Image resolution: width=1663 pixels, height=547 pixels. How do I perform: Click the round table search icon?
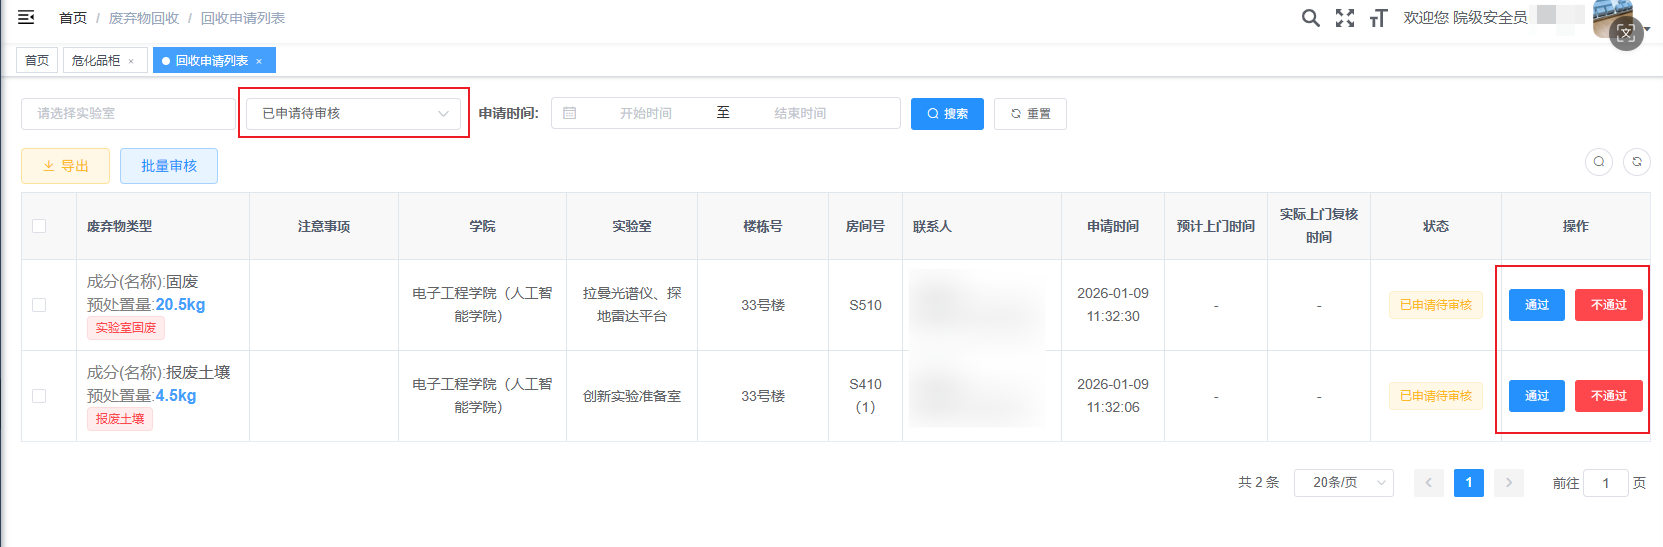pyautogui.click(x=1599, y=162)
